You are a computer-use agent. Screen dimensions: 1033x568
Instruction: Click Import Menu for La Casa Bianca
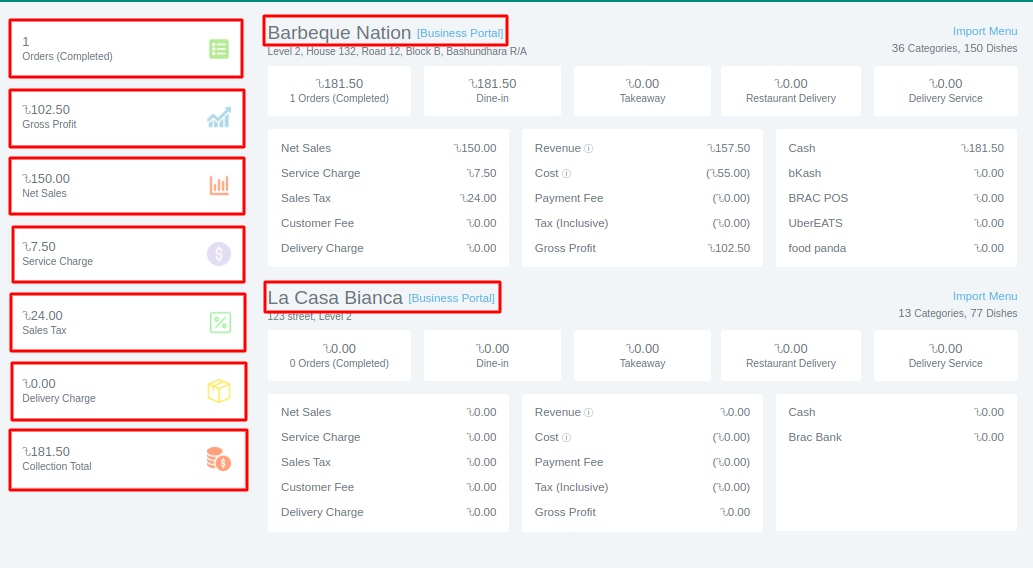pos(985,296)
